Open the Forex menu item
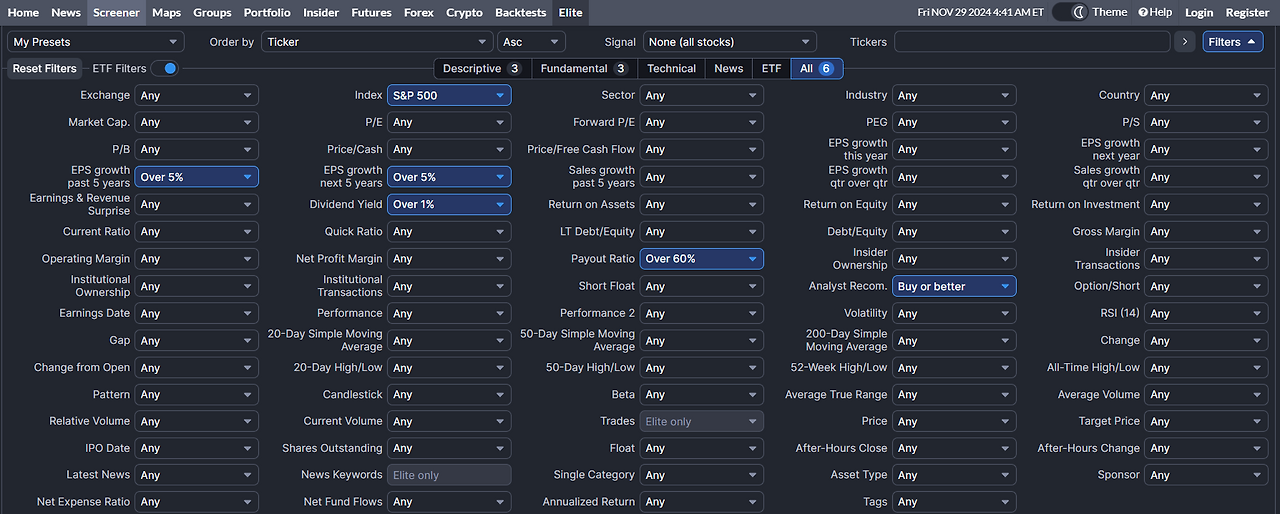 pyautogui.click(x=419, y=12)
